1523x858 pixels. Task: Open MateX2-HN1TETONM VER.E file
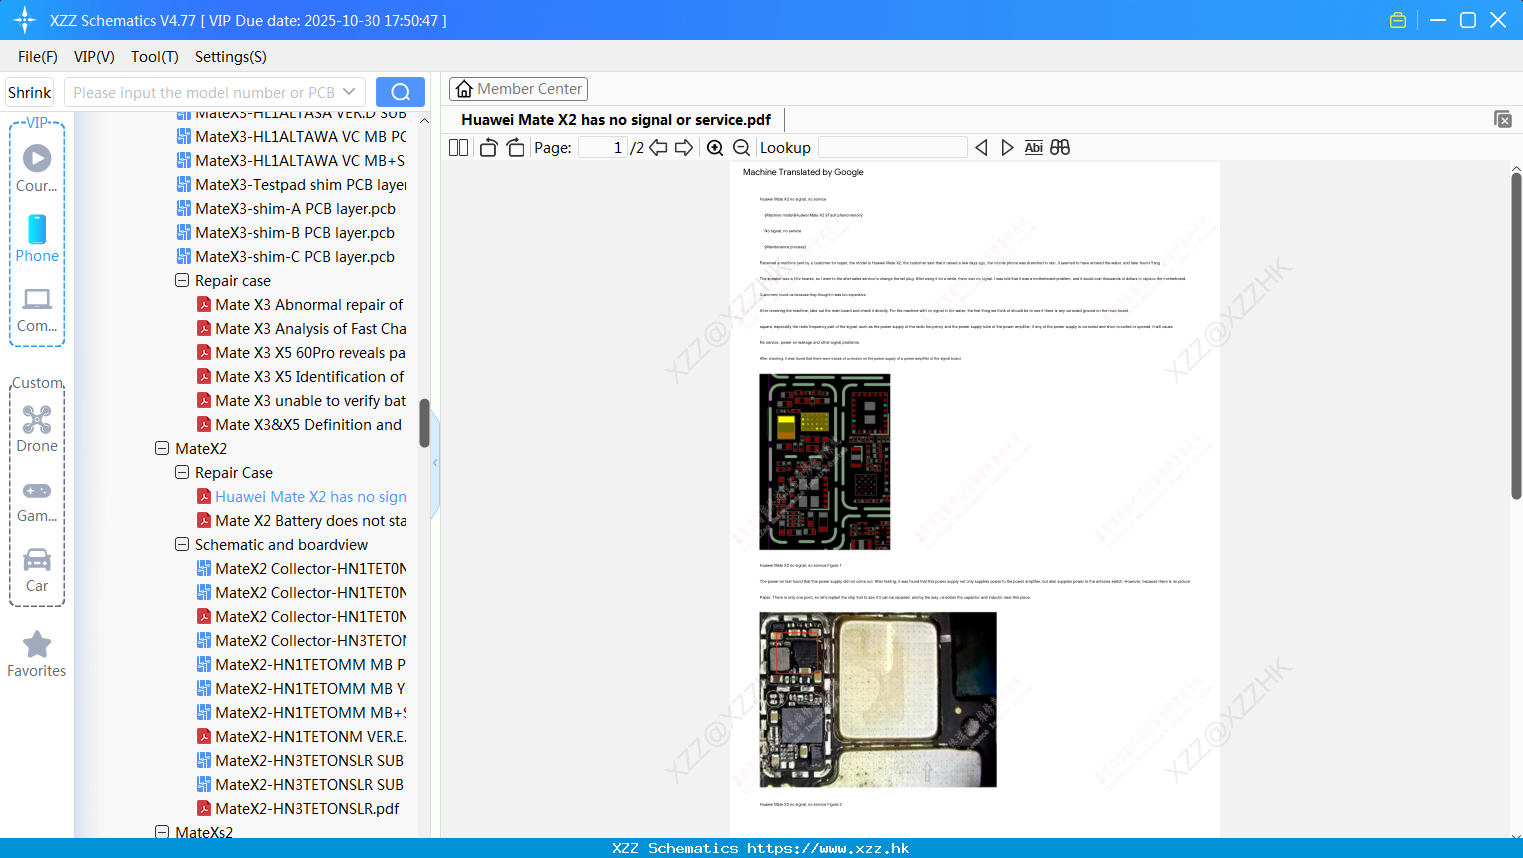coord(301,737)
